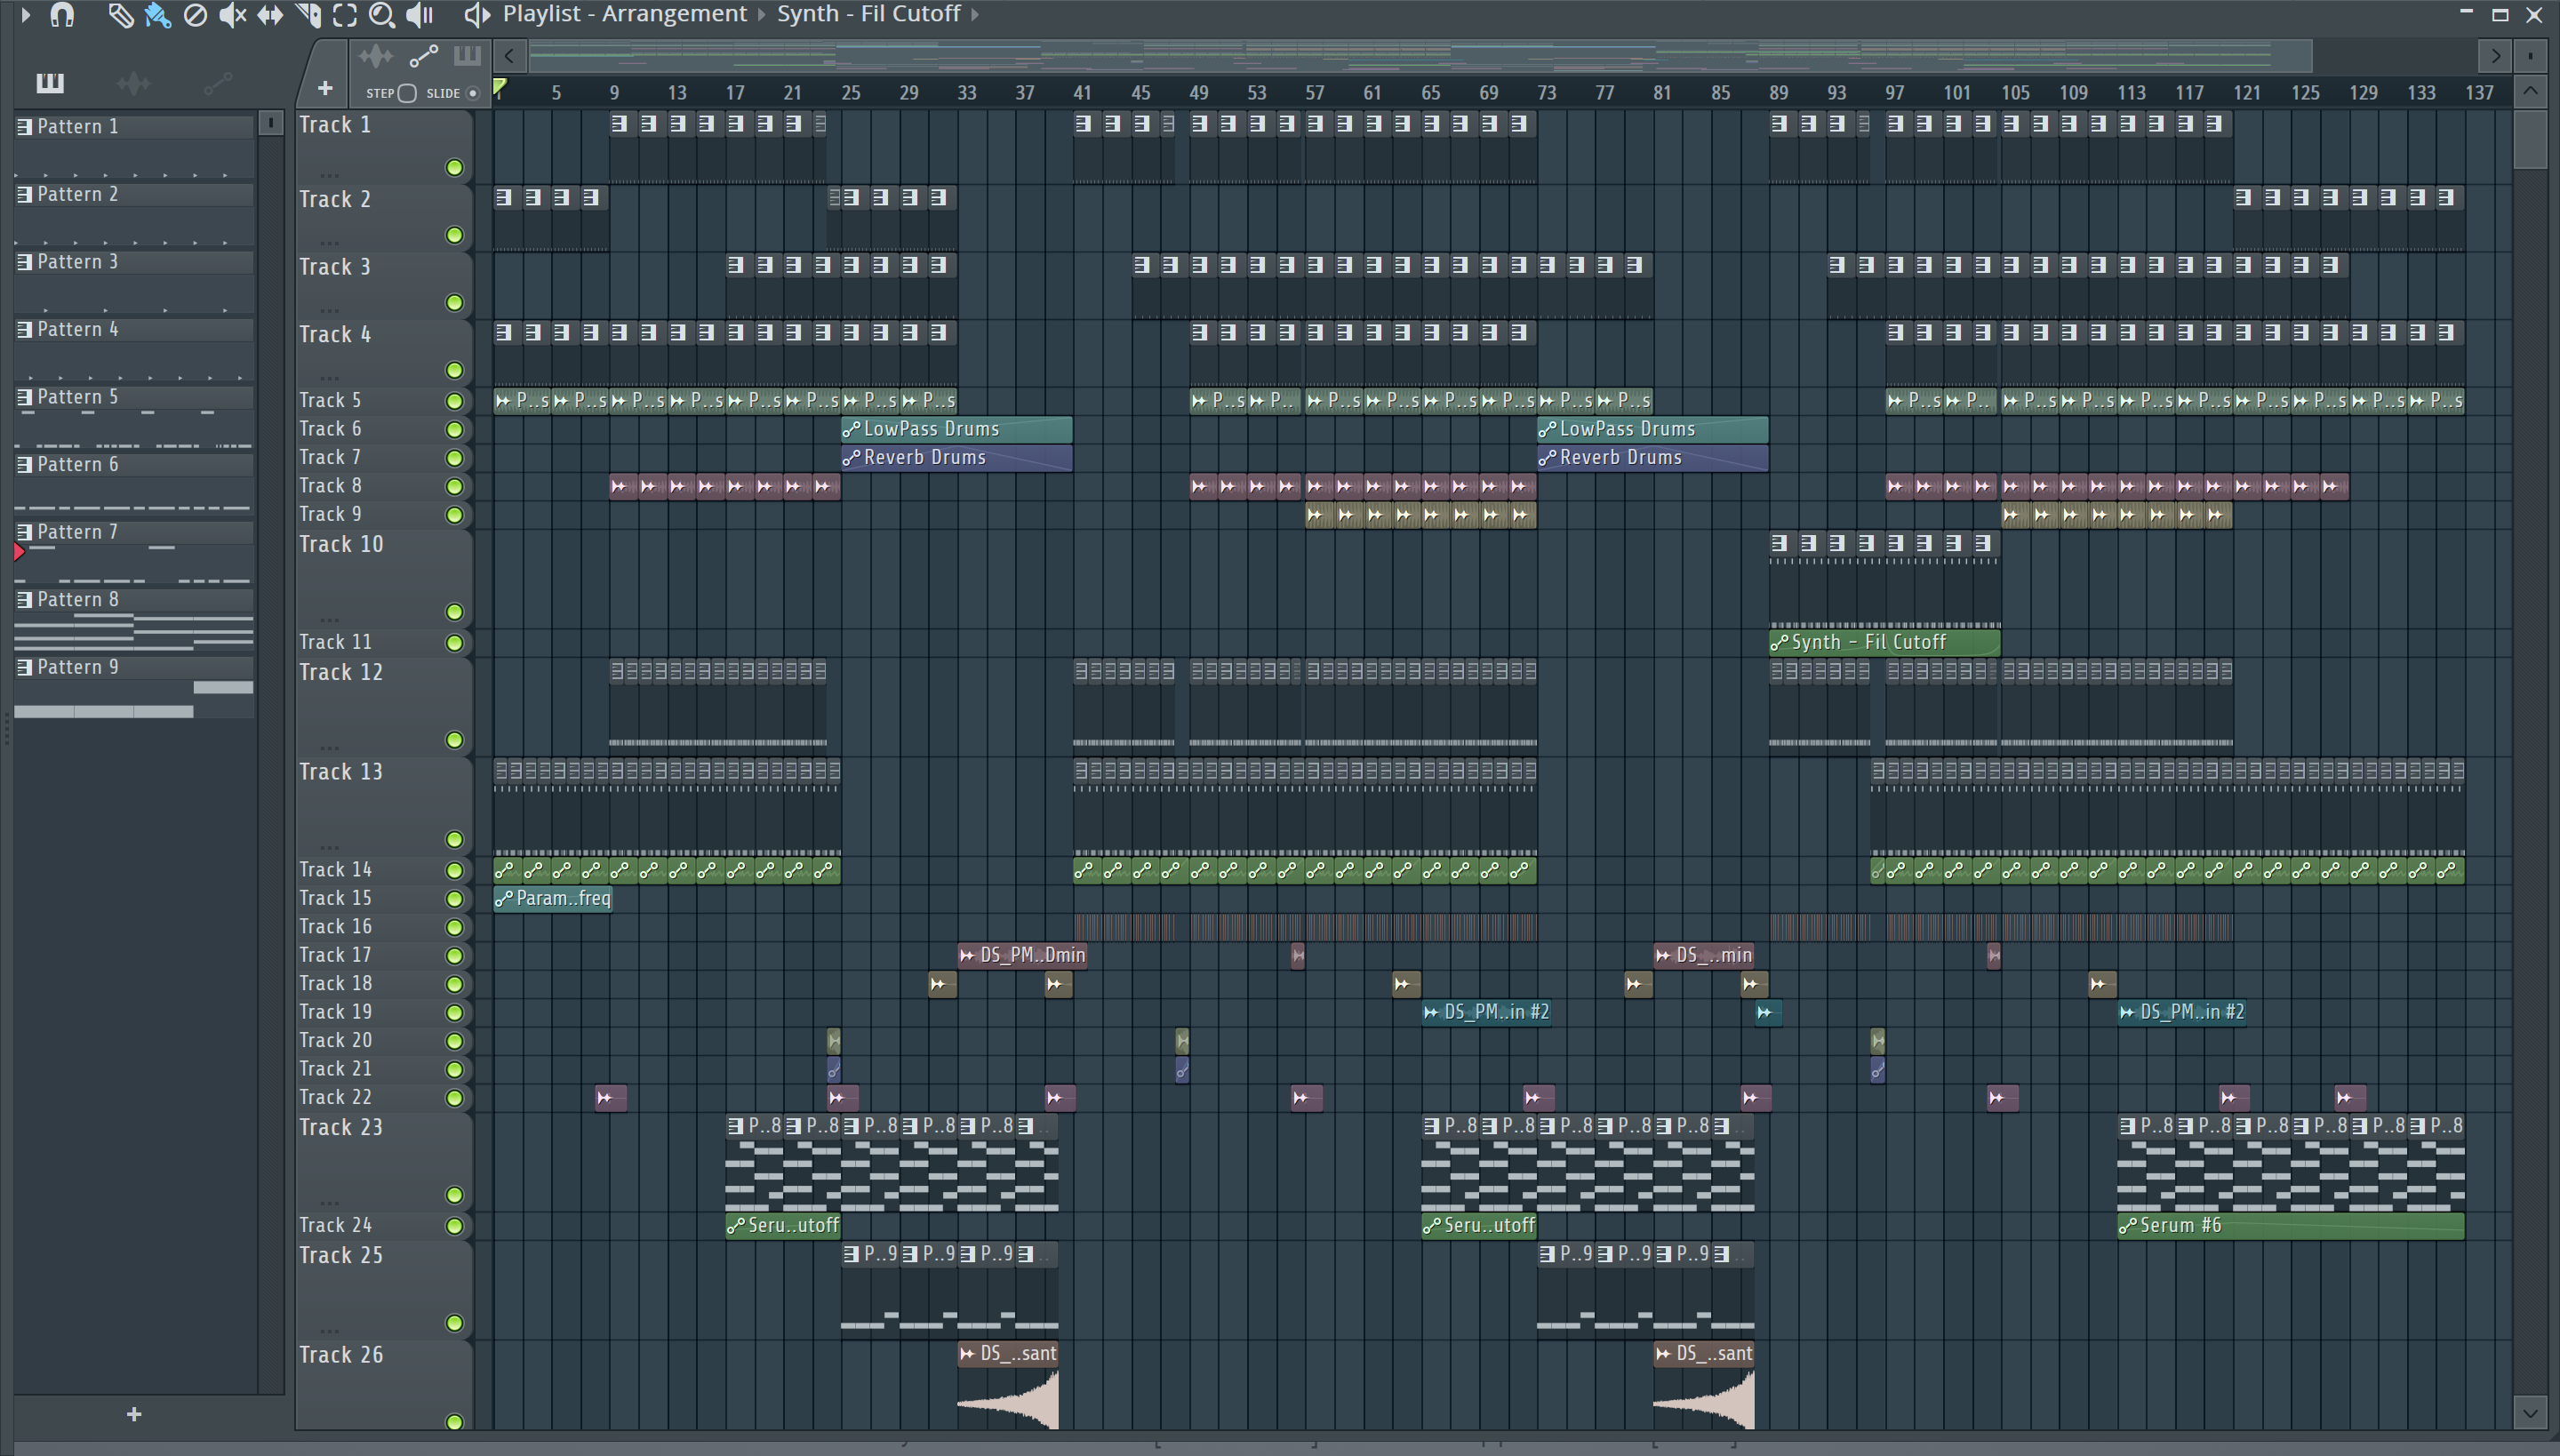Mute Track 11 with its green LED

point(454,643)
